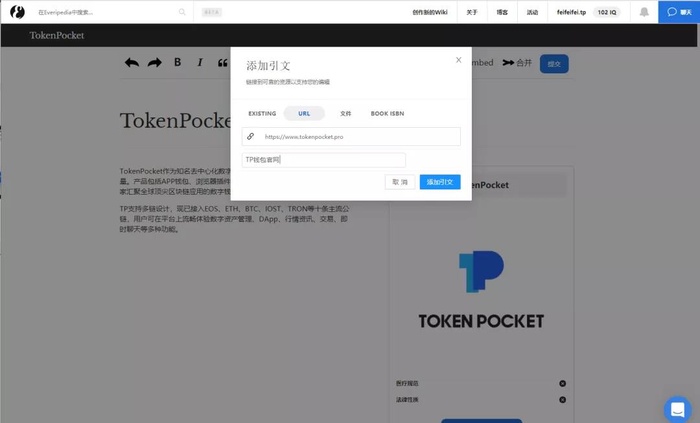Click the Everipedia logo in the header
The width and height of the screenshot is (700, 423).
tap(17, 12)
